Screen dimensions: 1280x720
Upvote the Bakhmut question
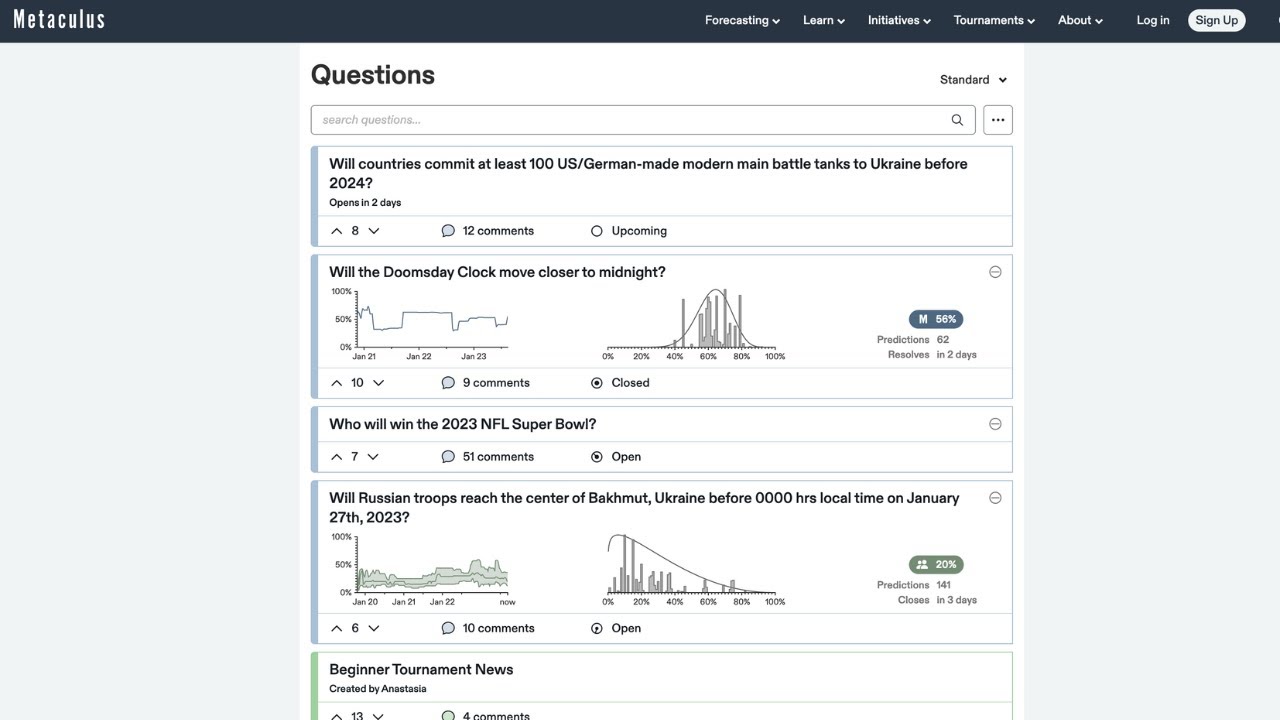pos(337,629)
